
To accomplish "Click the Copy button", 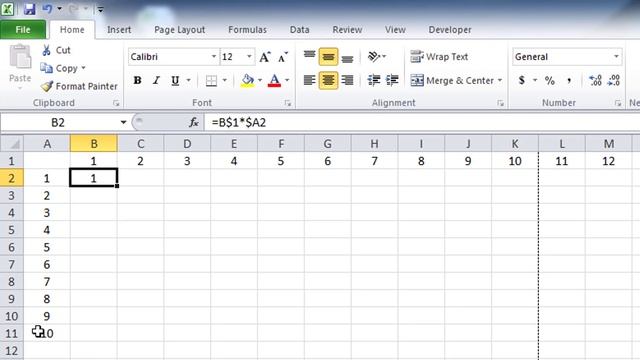I will [59, 68].
